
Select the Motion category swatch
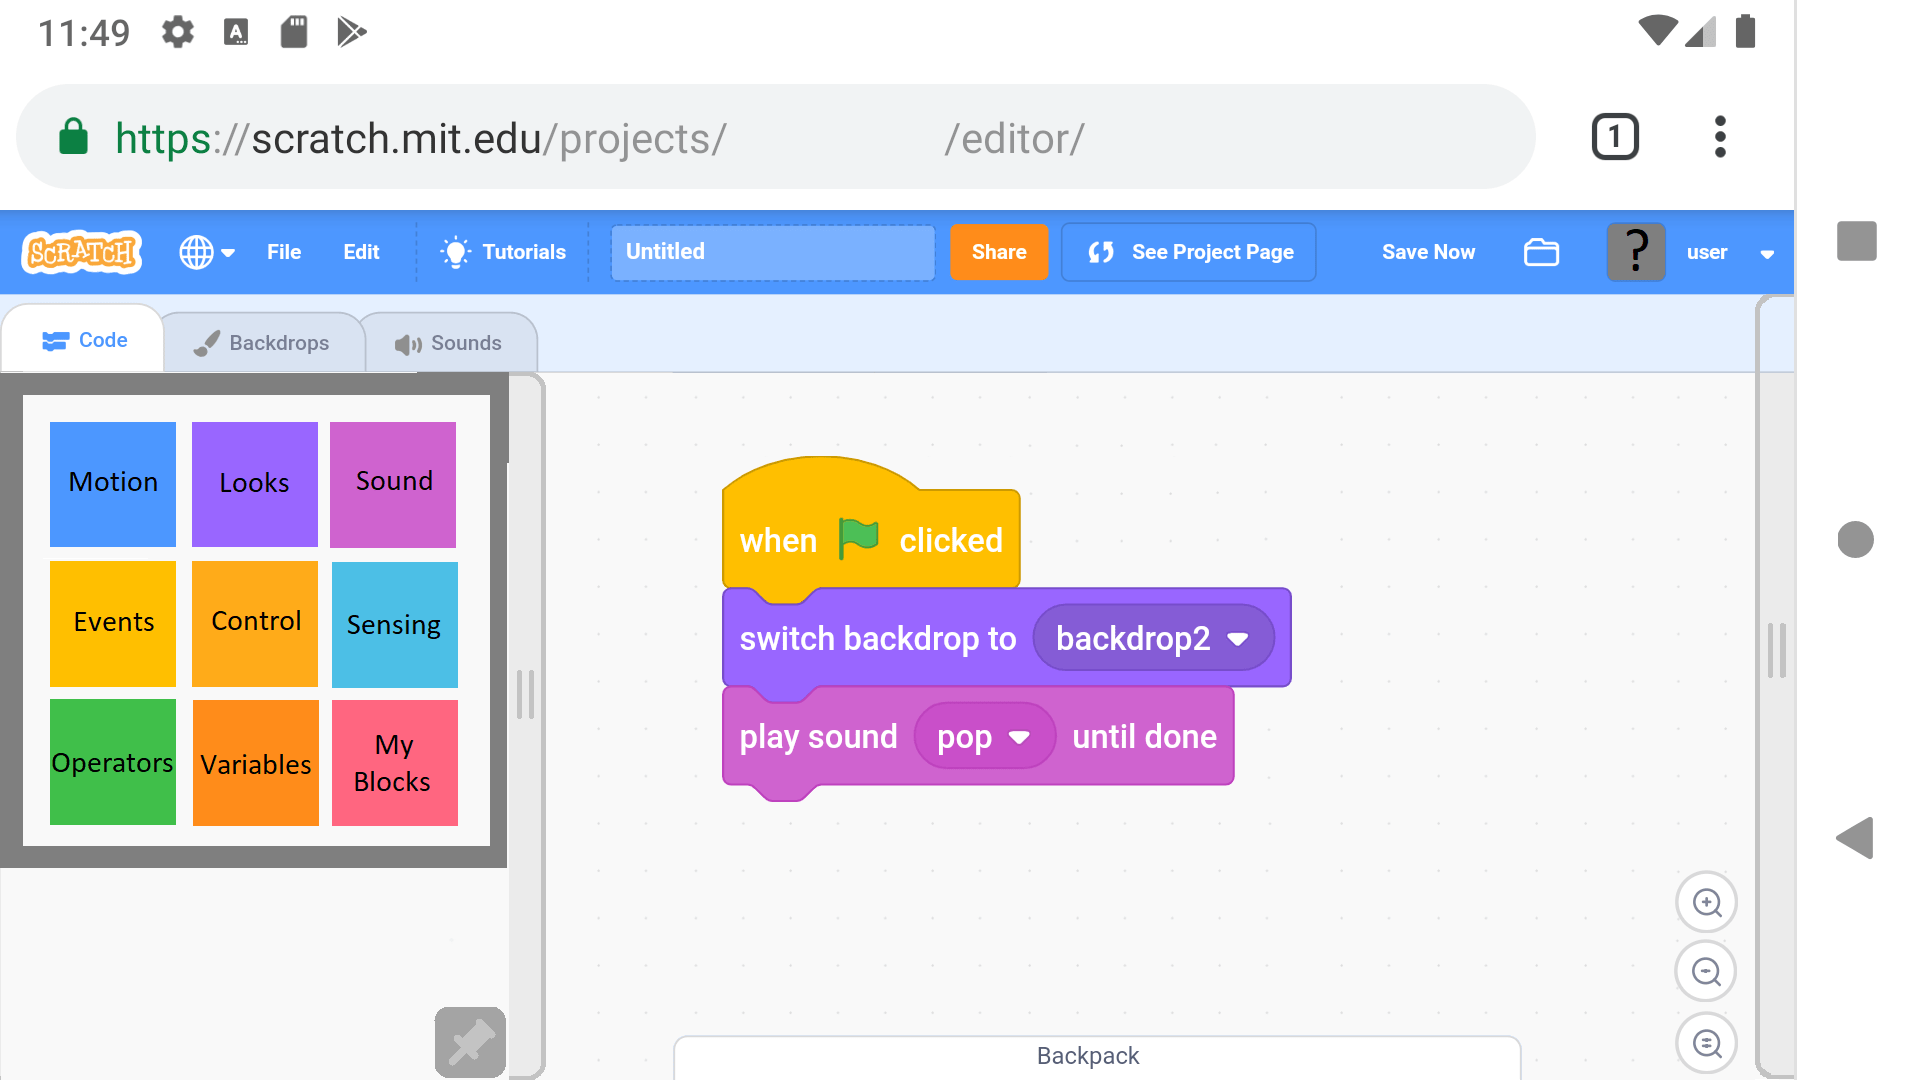[113, 484]
